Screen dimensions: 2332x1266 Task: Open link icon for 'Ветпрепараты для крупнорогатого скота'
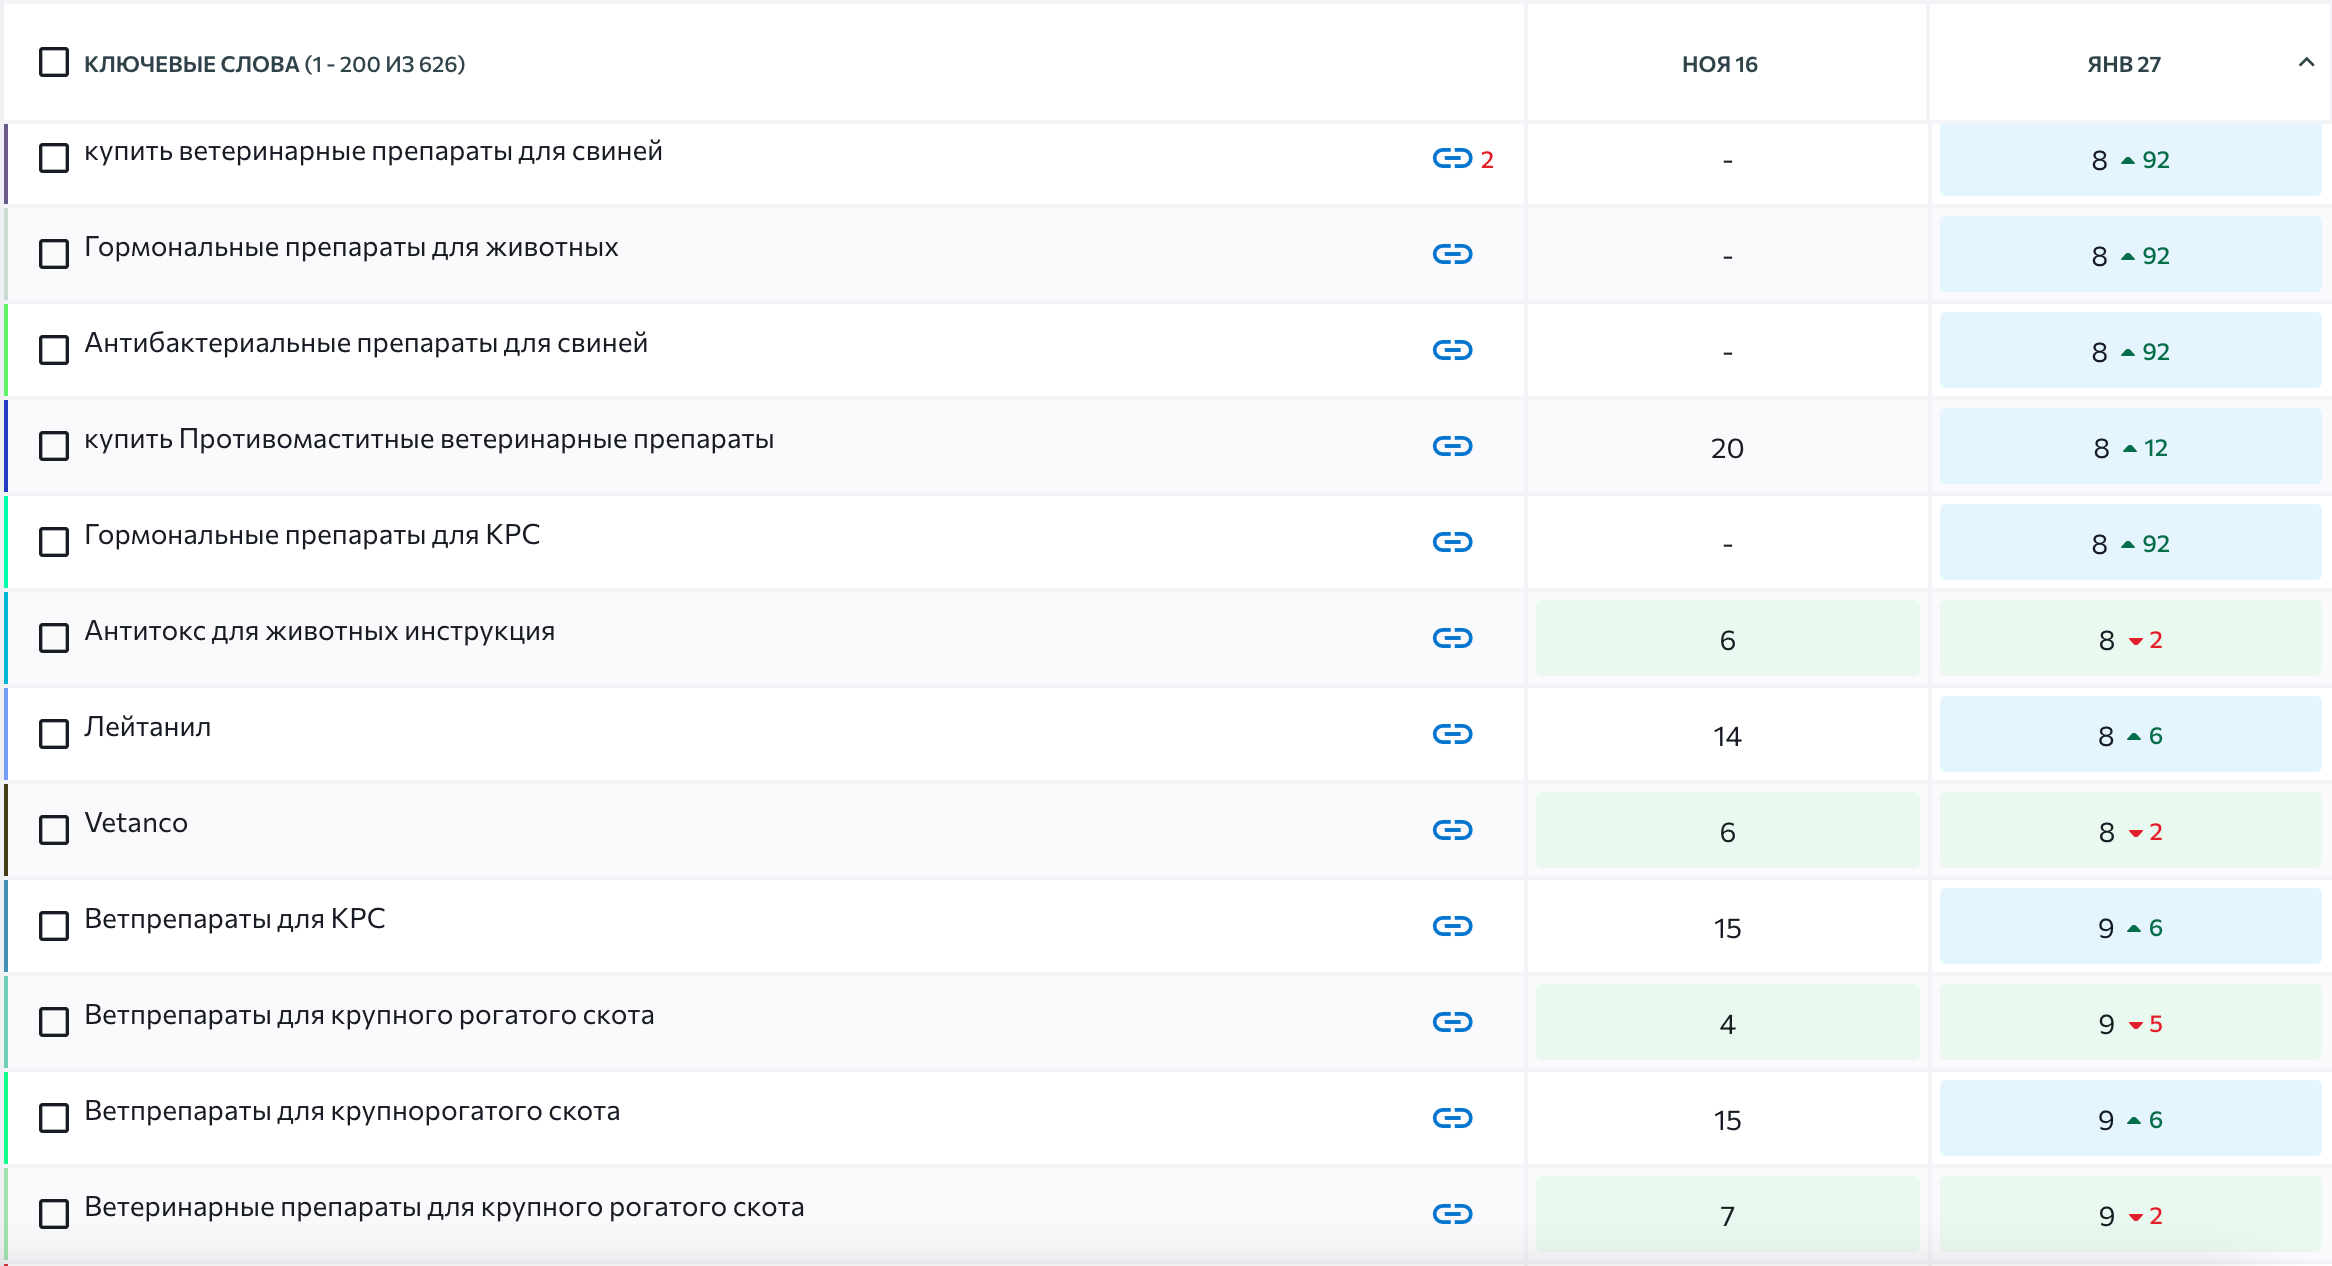click(1452, 1118)
